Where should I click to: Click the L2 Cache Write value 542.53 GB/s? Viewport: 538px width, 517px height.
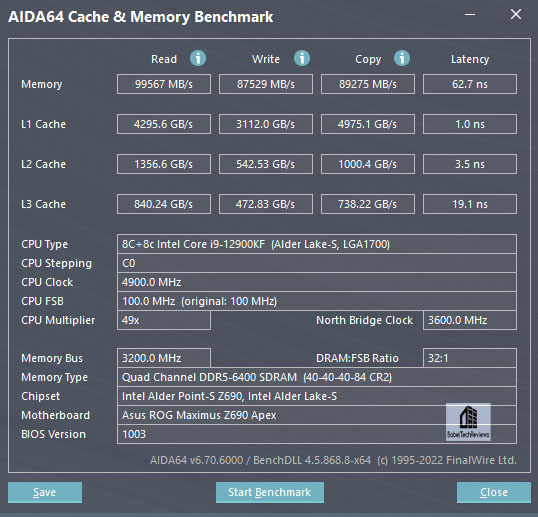tap(266, 164)
